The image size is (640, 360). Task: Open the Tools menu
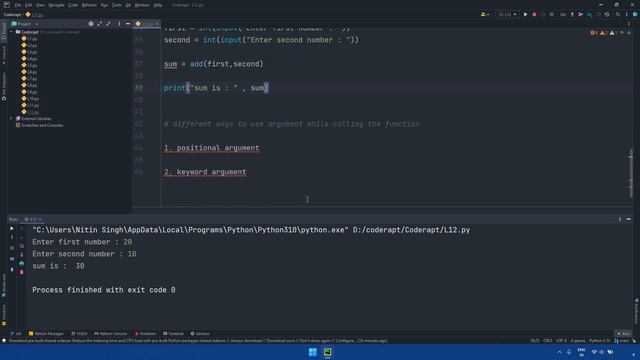(116, 5)
